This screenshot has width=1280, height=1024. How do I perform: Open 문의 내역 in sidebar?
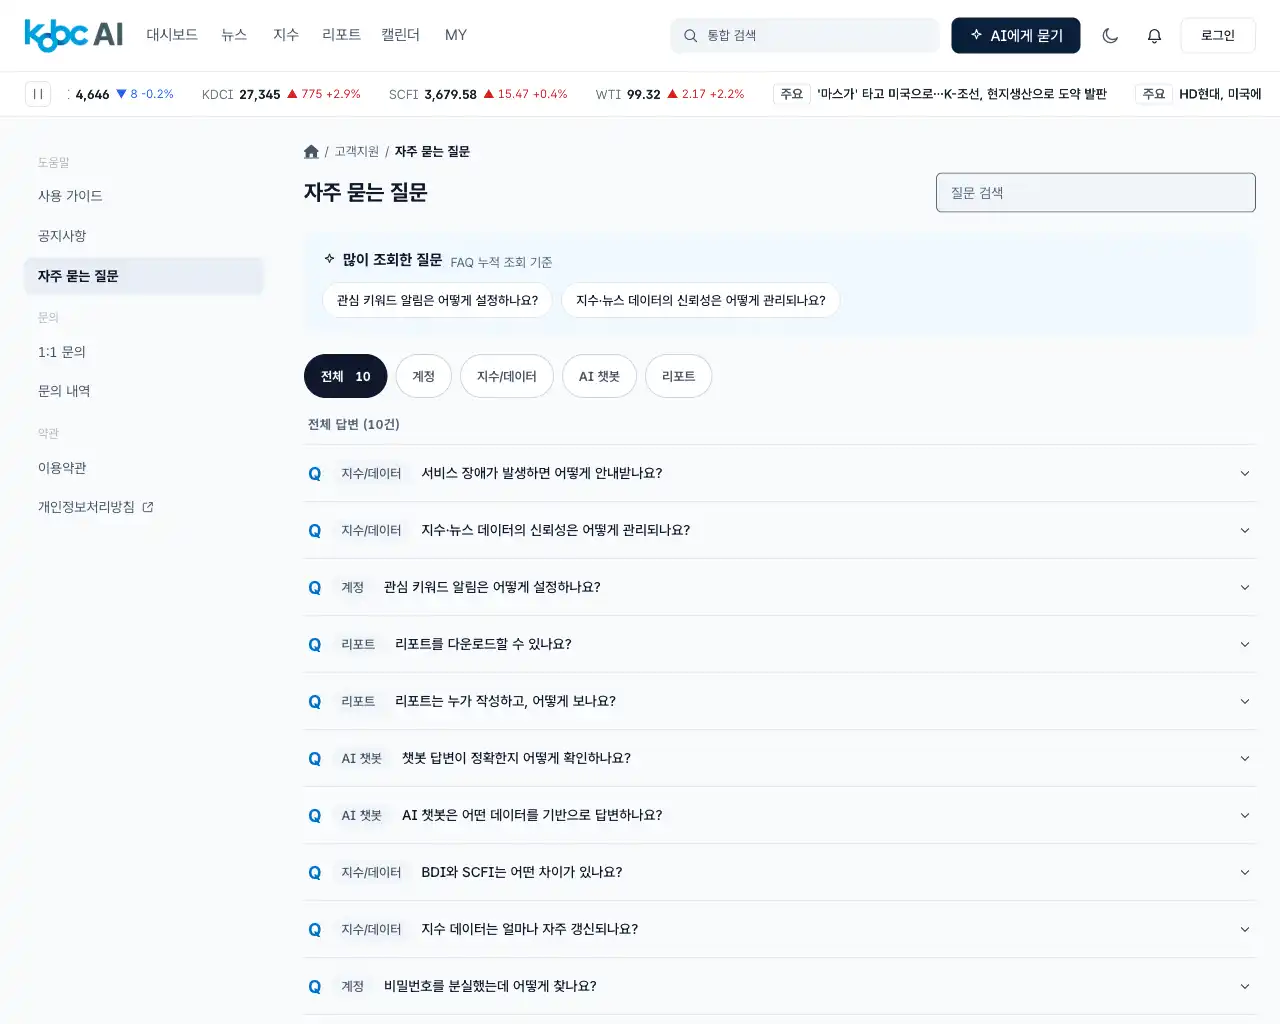(144, 391)
